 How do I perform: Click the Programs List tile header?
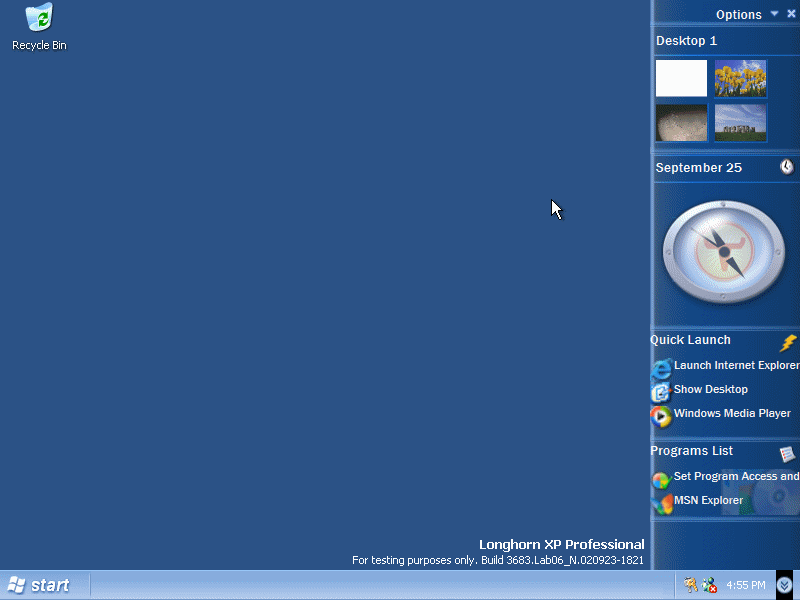(x=691, y=451)
